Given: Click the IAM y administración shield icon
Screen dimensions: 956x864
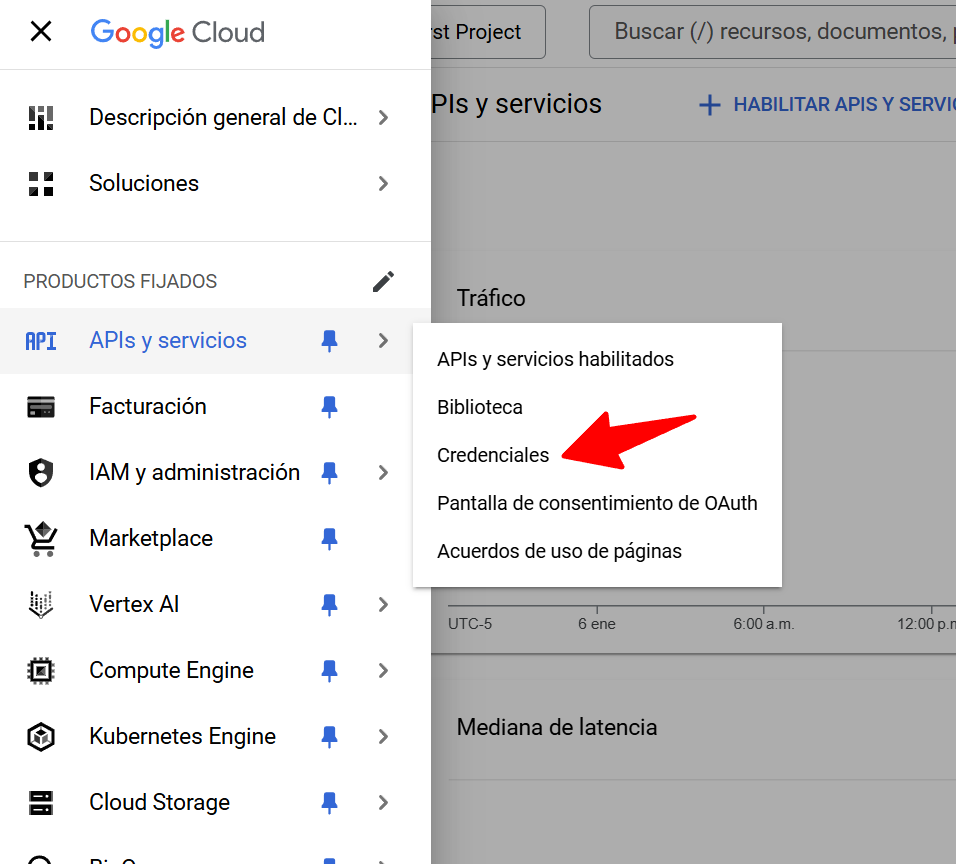Looking at the screenshot, I should coord(41,473).
